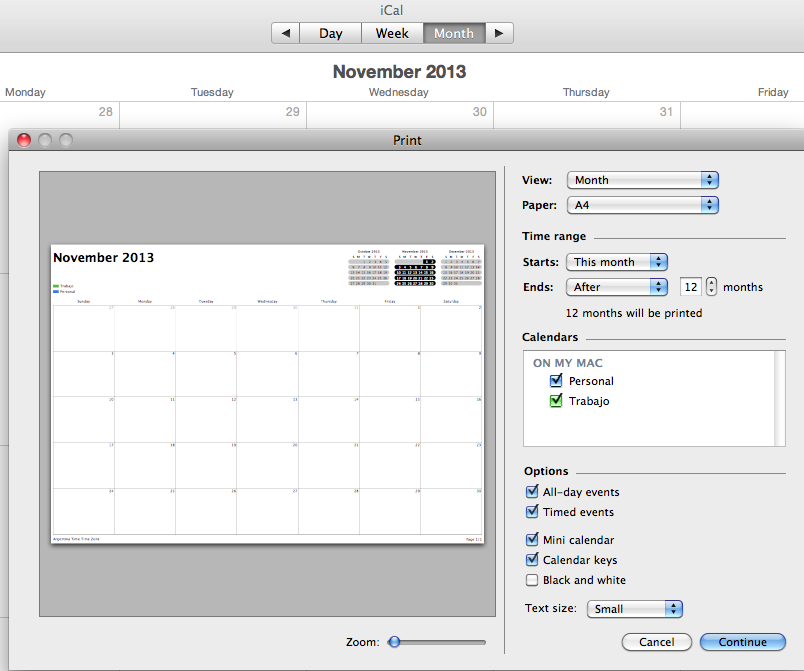Click the previous month navigation arrow
Viewport: 804px width, 671px height.
click(x=285, y=33)
